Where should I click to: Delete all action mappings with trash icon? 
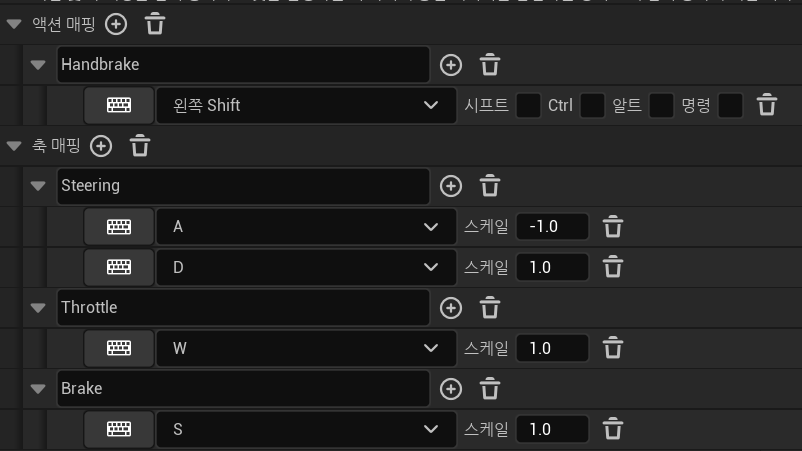click(154, 24)
